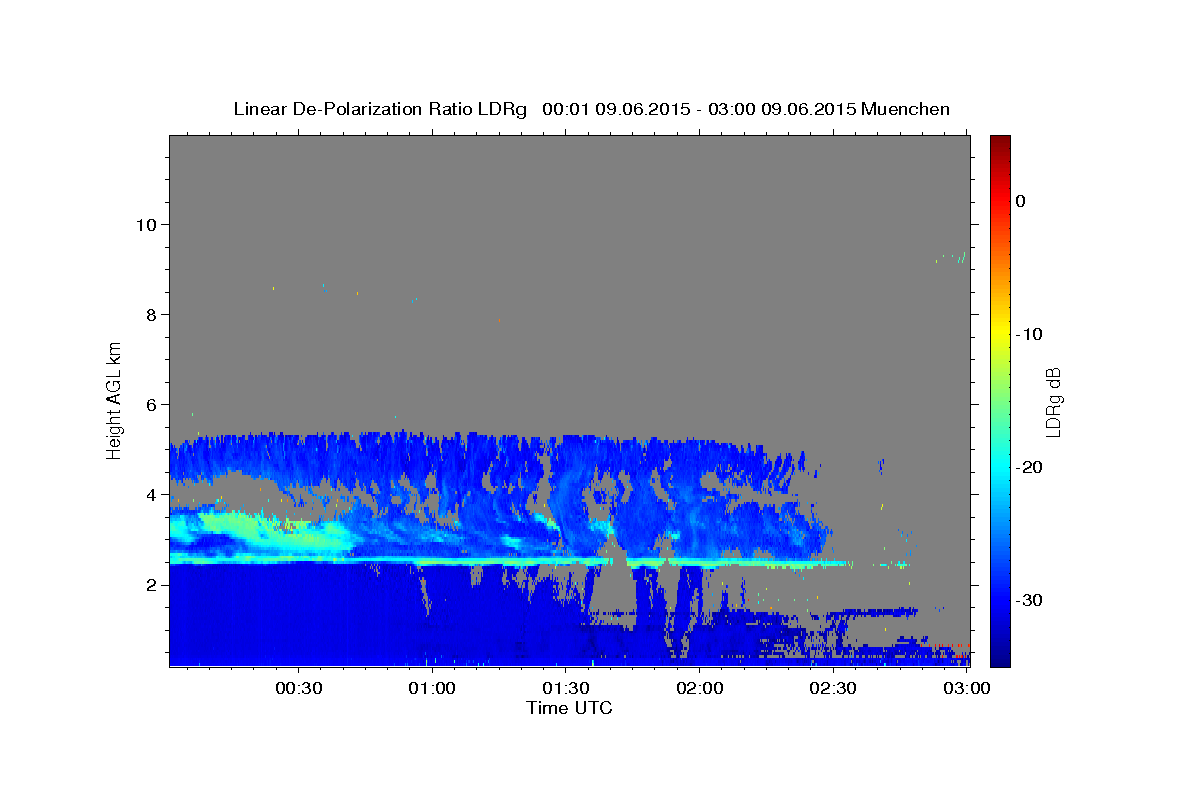This screenshot has height=800, width=1200.
Task: Click the "Muenchen" location in the title
Action: pos(906,109)
